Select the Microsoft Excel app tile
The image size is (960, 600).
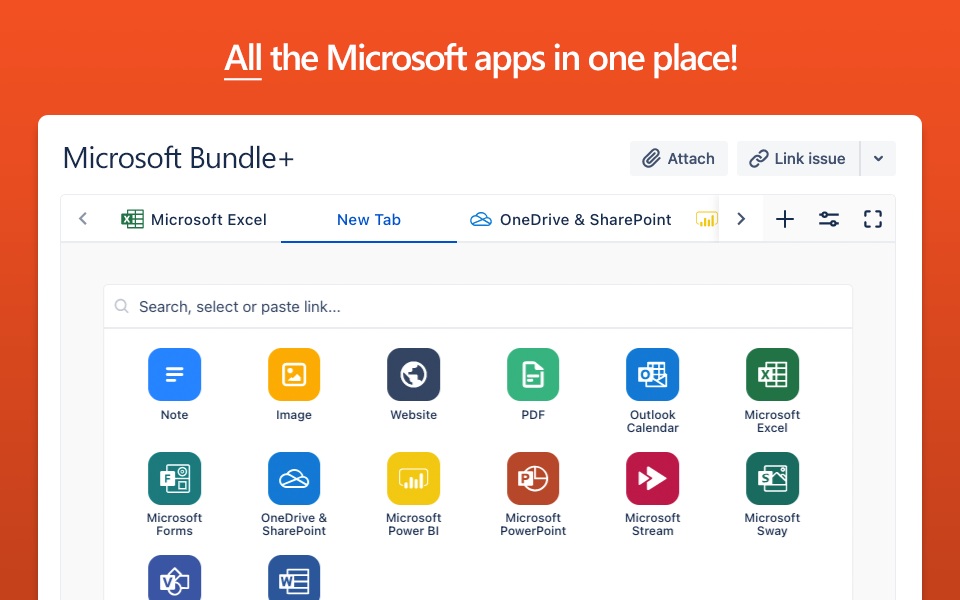[x=772, y=375]
